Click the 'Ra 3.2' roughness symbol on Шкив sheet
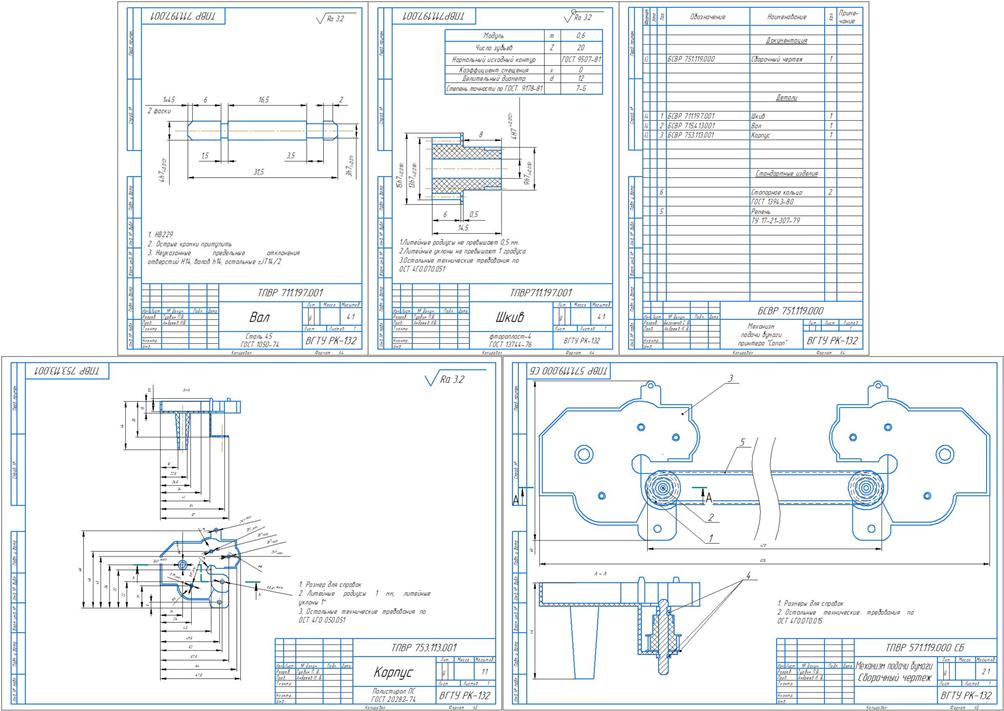This screenshot has width=1004, height=711. pyautogui.click(x=578, y=17)
